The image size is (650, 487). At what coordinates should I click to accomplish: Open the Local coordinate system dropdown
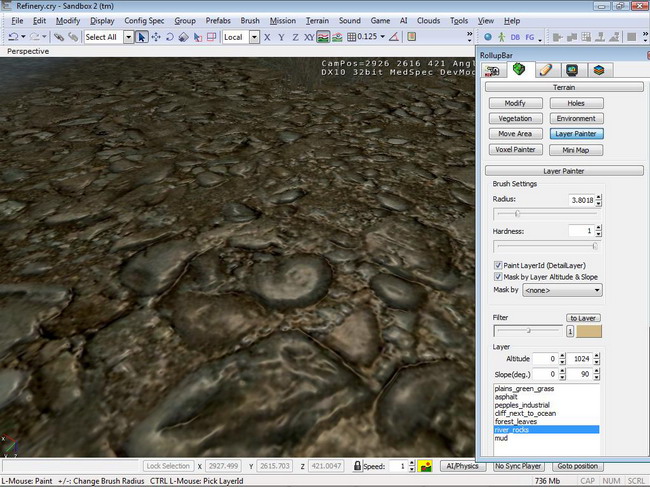(x=254, y=37)
